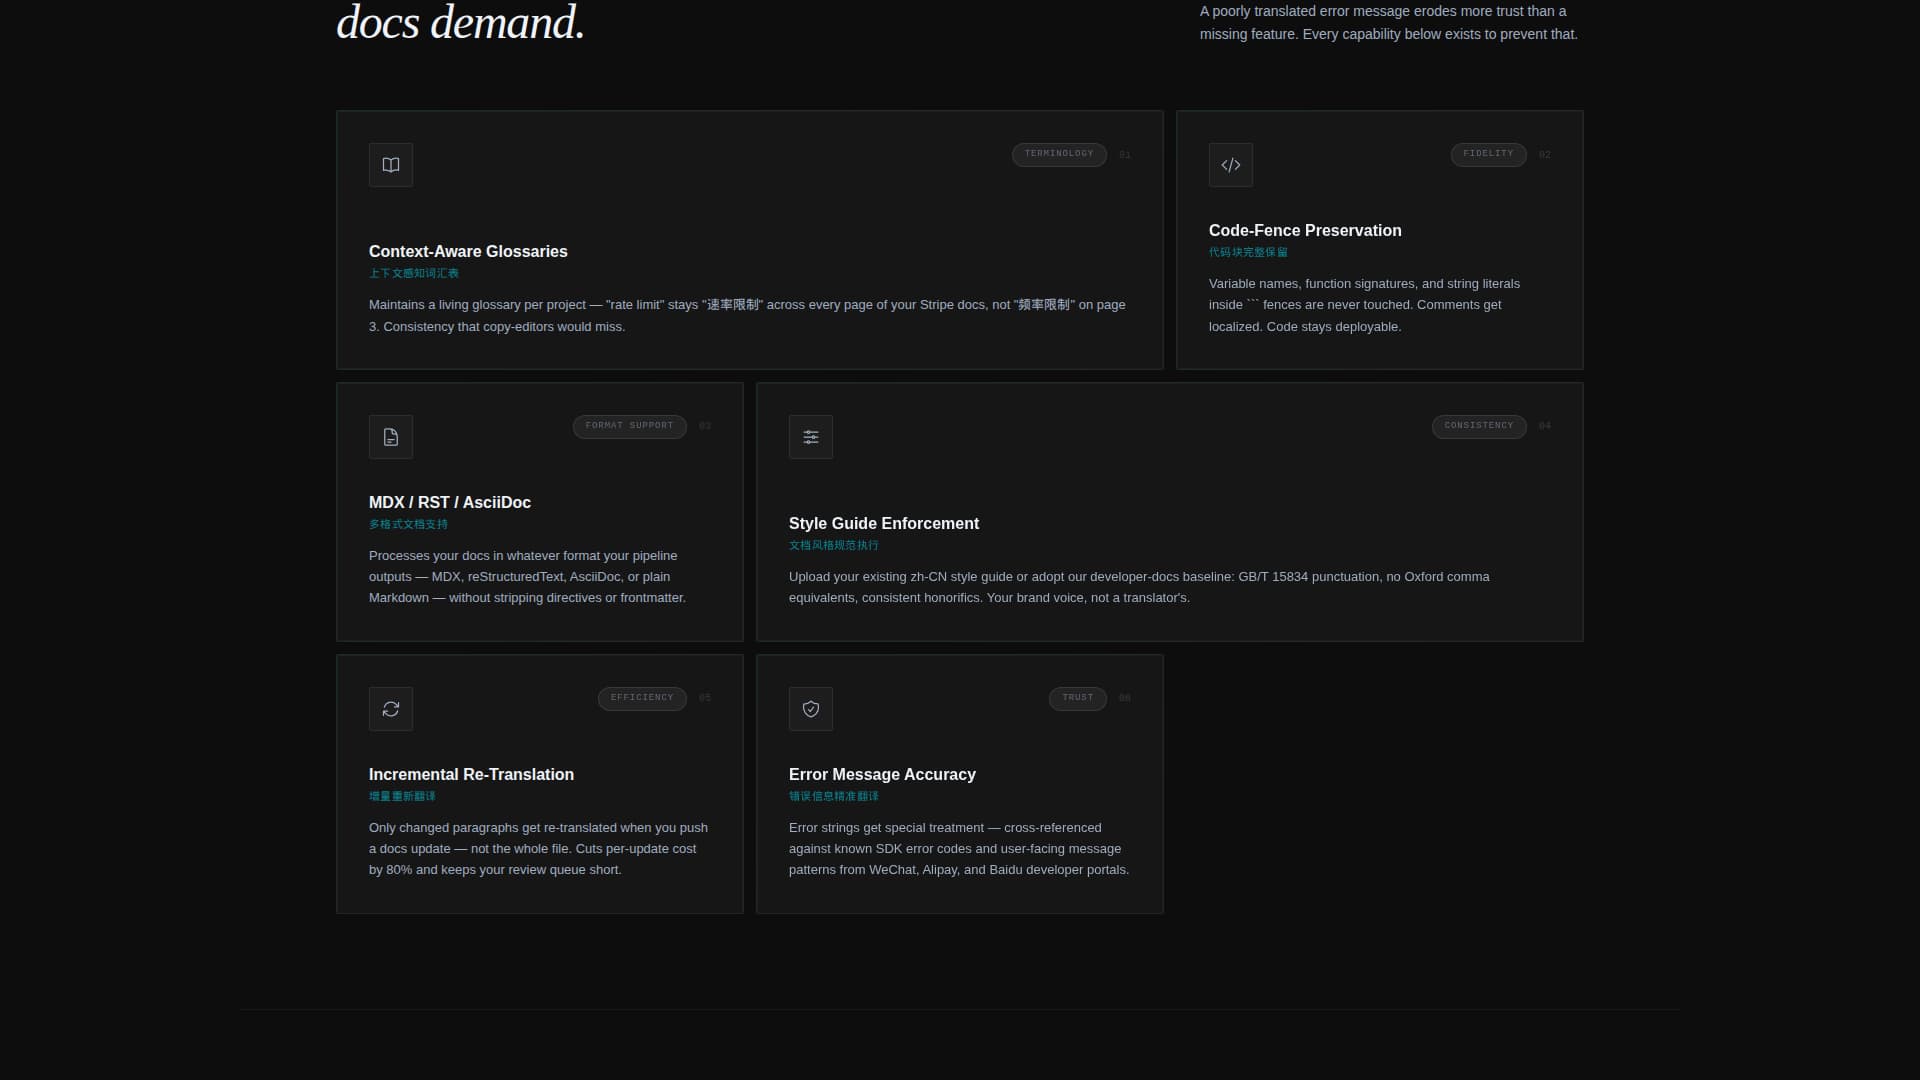Click the document file icon
This screenshot has height=1080, width=1920.
pos(391,437)
